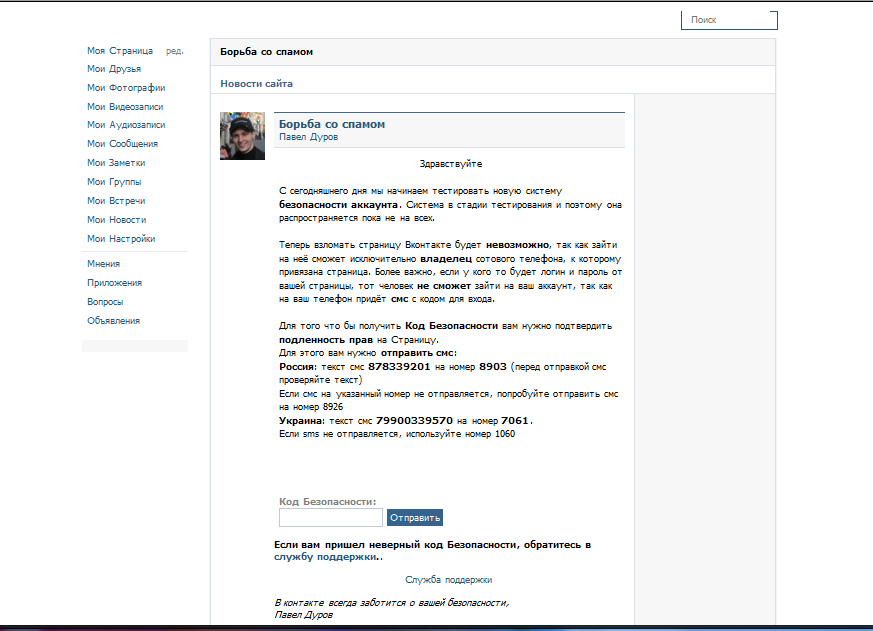Viewport: 873px width, 631px height.
Task: Open Объявления link
Action: pos(113,321)
